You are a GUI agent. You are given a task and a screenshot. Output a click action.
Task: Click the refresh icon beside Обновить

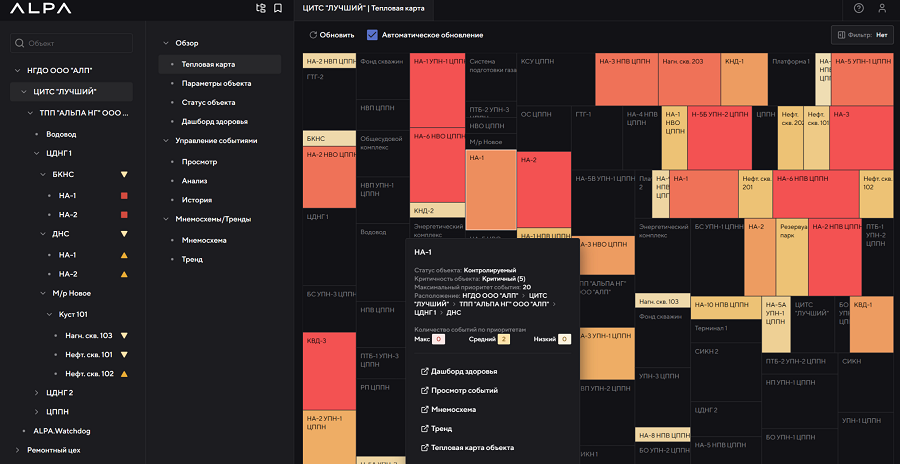coord(313,35)
